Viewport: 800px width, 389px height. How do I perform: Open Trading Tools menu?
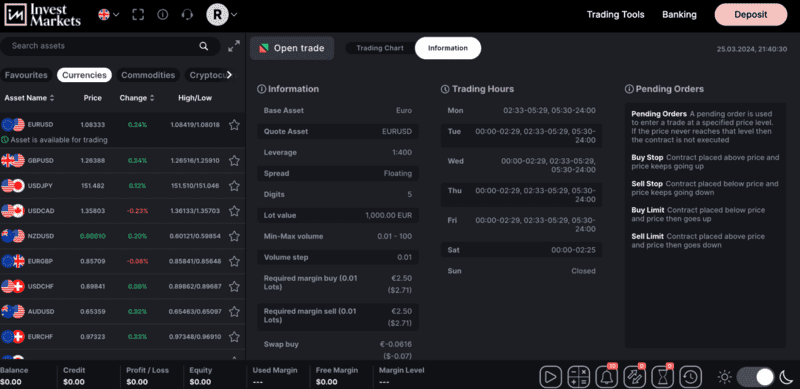(x=615, y=14)
